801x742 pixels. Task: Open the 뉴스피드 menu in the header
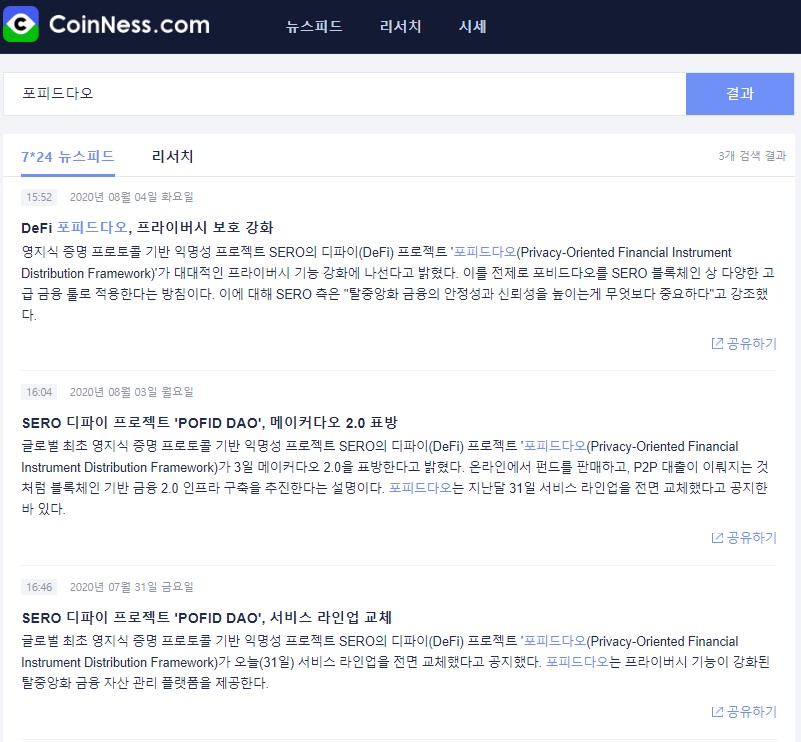[314, 26]
